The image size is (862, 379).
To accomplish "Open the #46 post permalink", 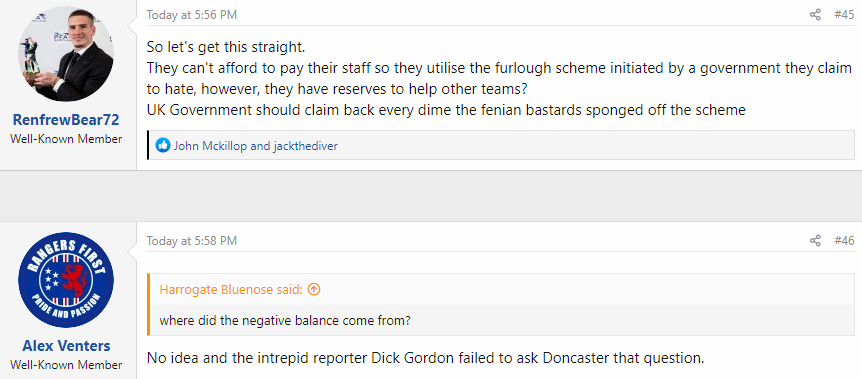I will click(844, 240).
